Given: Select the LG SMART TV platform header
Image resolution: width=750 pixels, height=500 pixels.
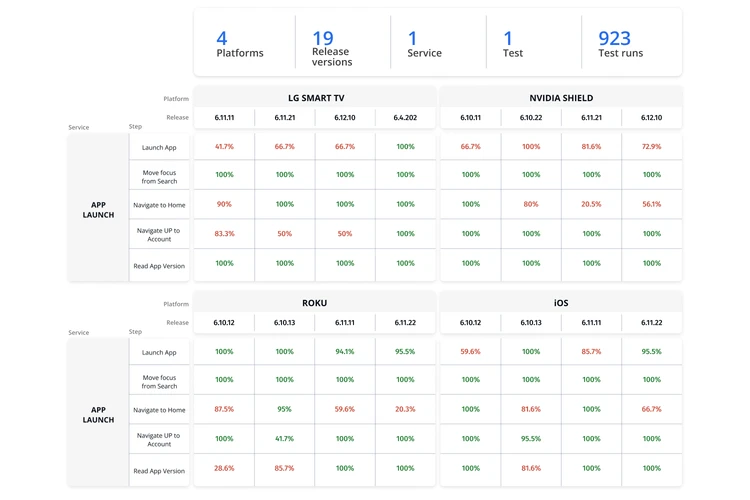Looking at the screenshot, I should pyautogui.click(x=316, y=98).
